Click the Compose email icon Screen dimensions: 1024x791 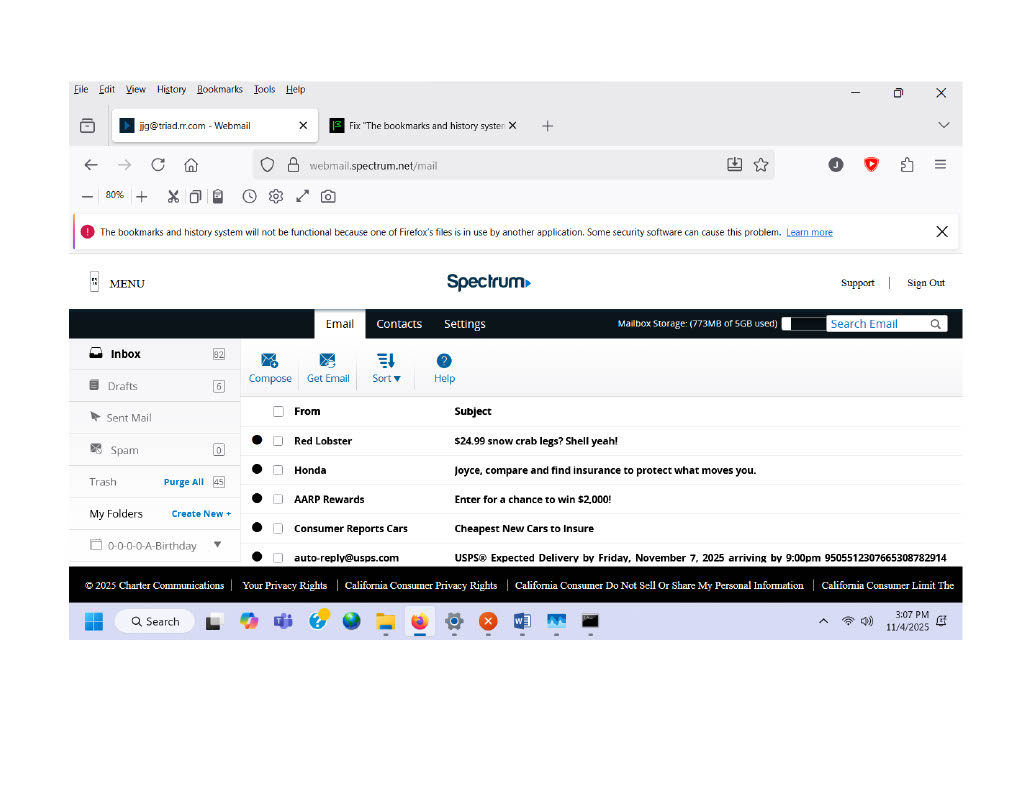click(x=269, y=361)
